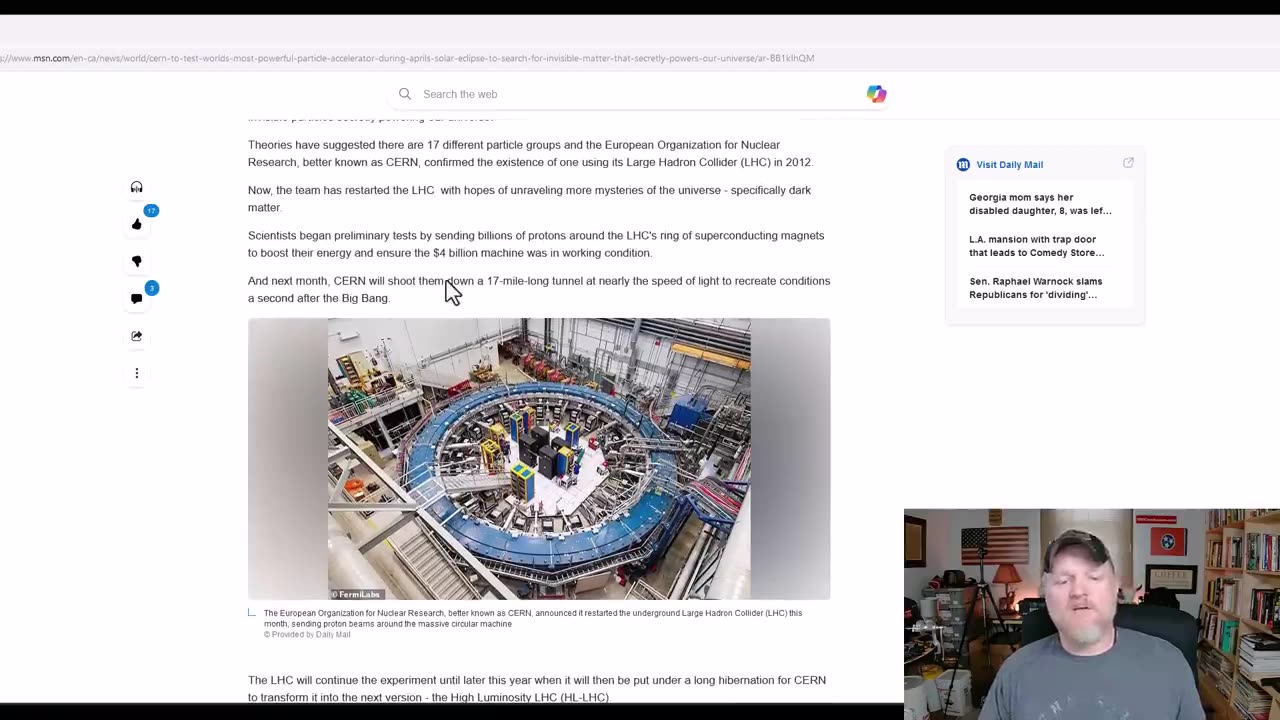This screenshot has width=1280, height=720.
Task: Click the presenter webcam video overlay
Action: [x=1091, y=614]
